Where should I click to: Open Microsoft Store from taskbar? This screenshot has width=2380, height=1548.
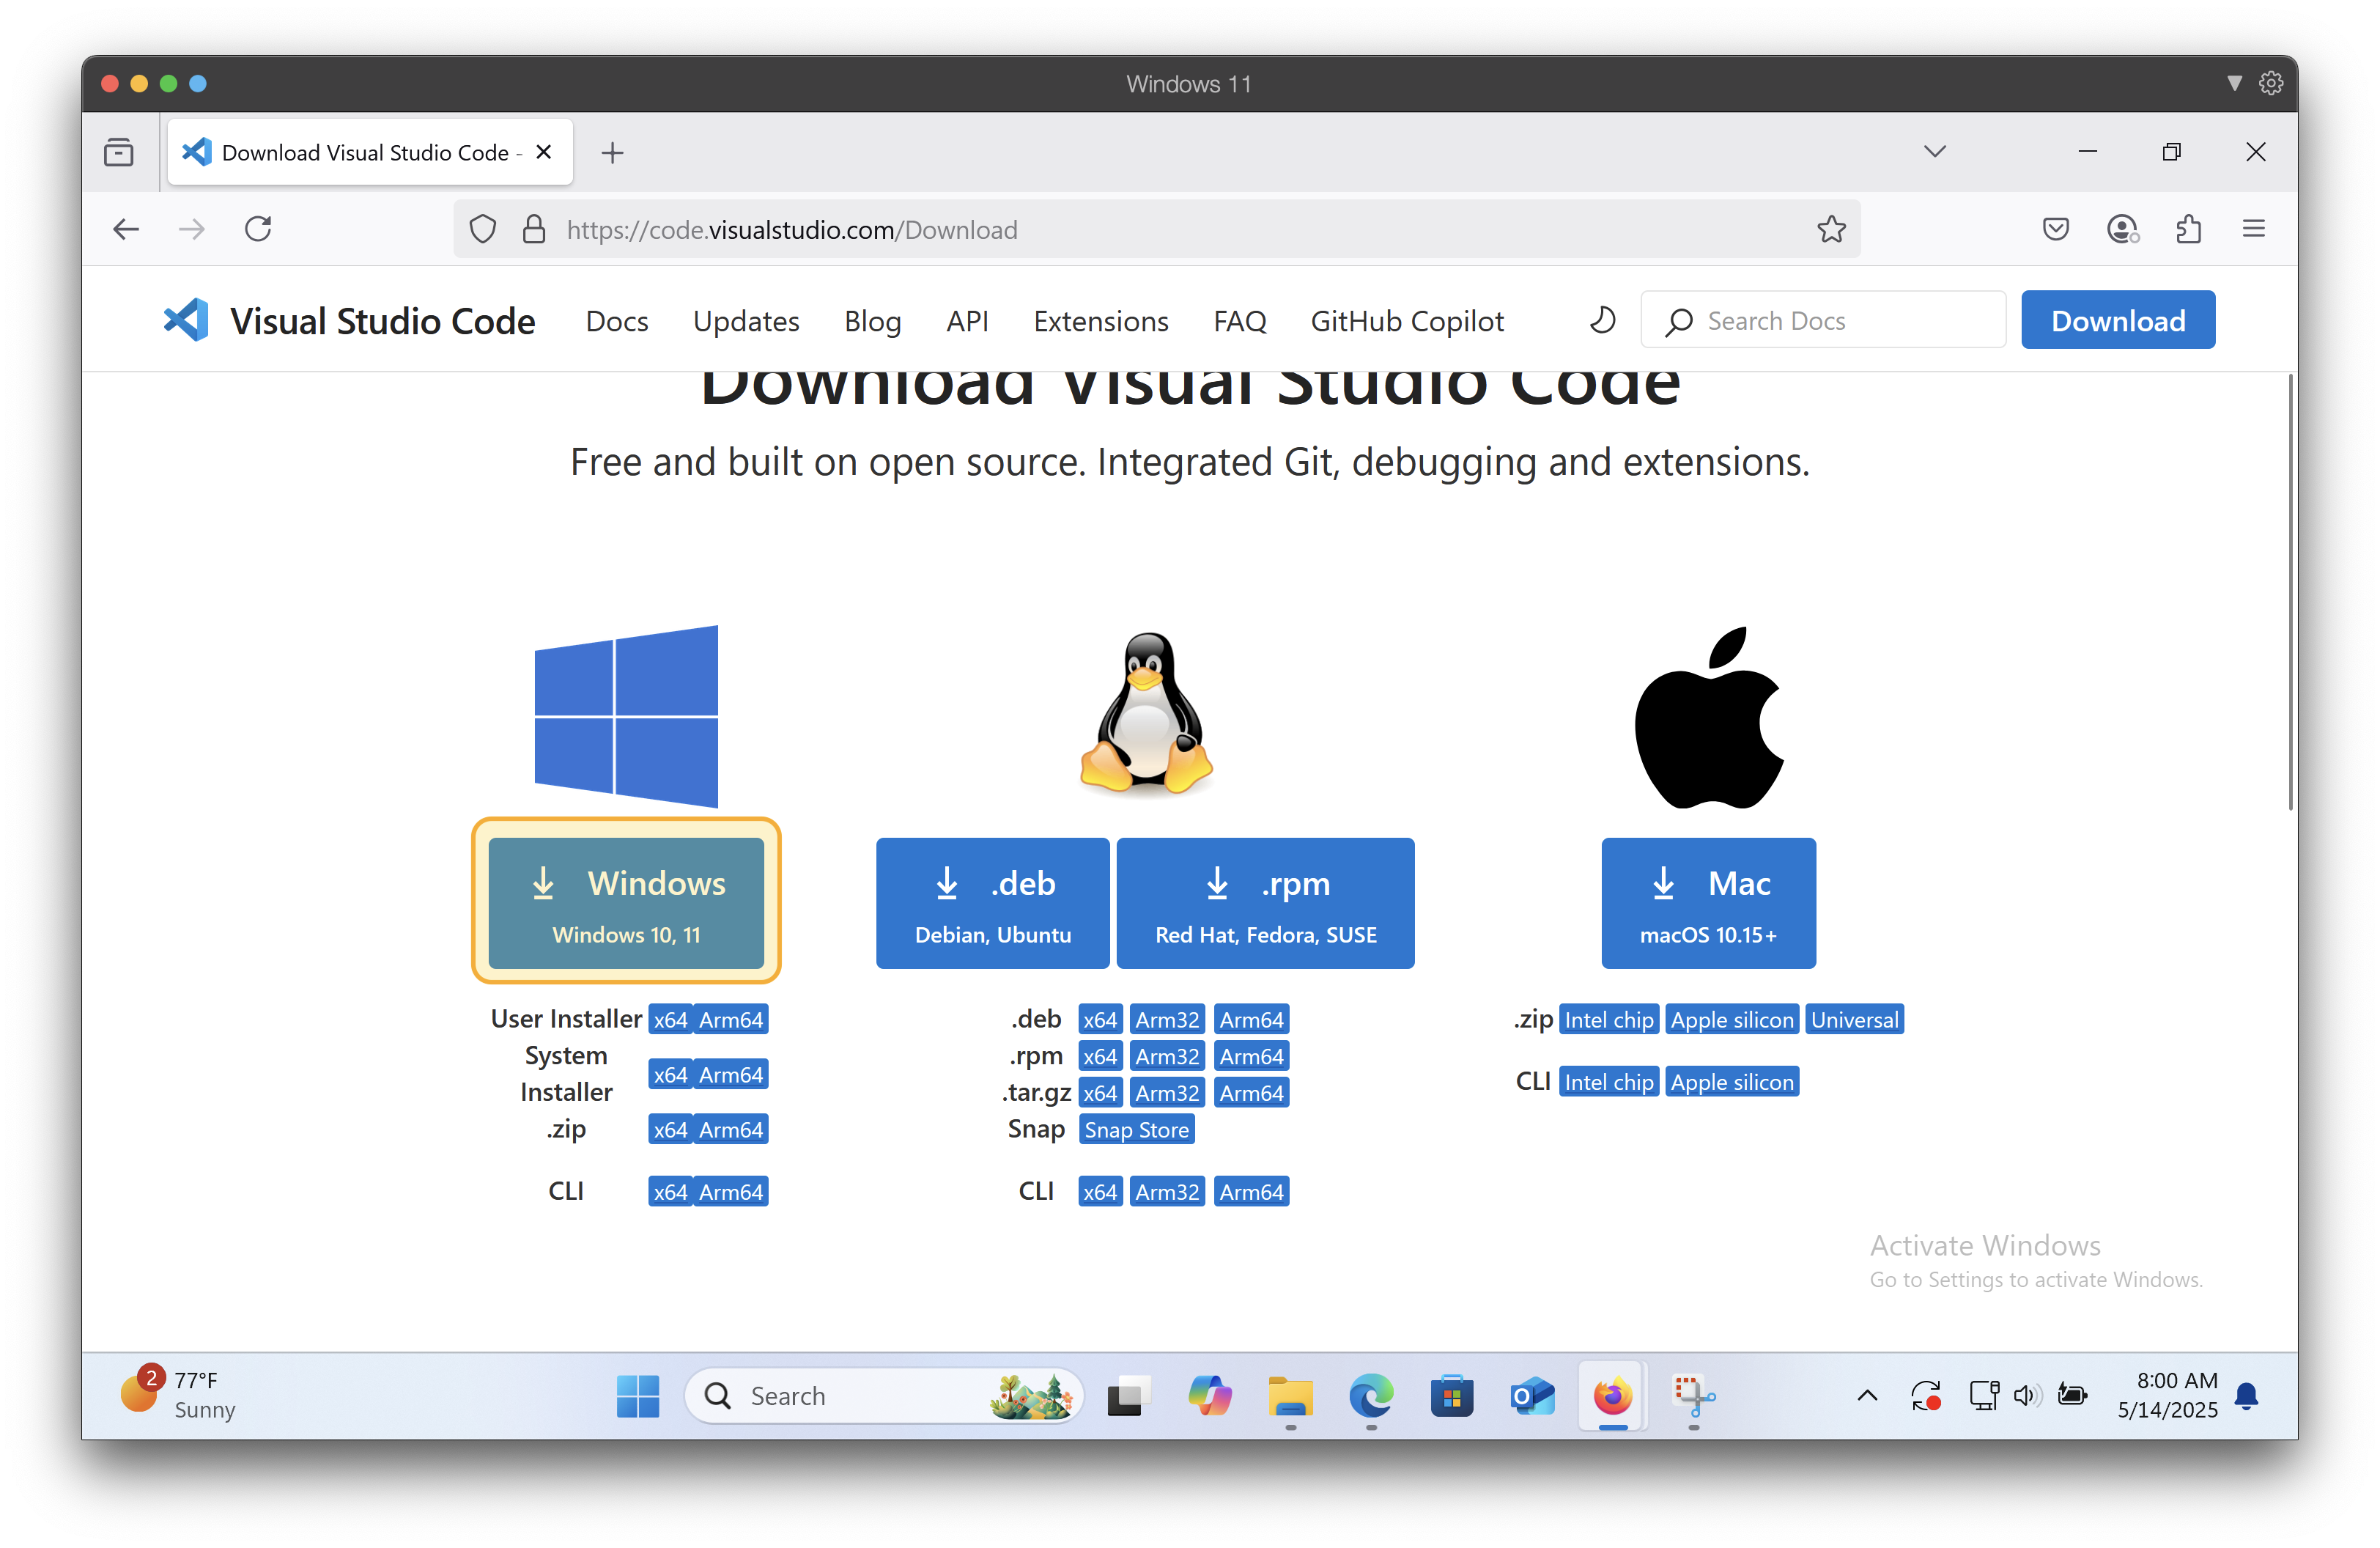[1451, 1395]
